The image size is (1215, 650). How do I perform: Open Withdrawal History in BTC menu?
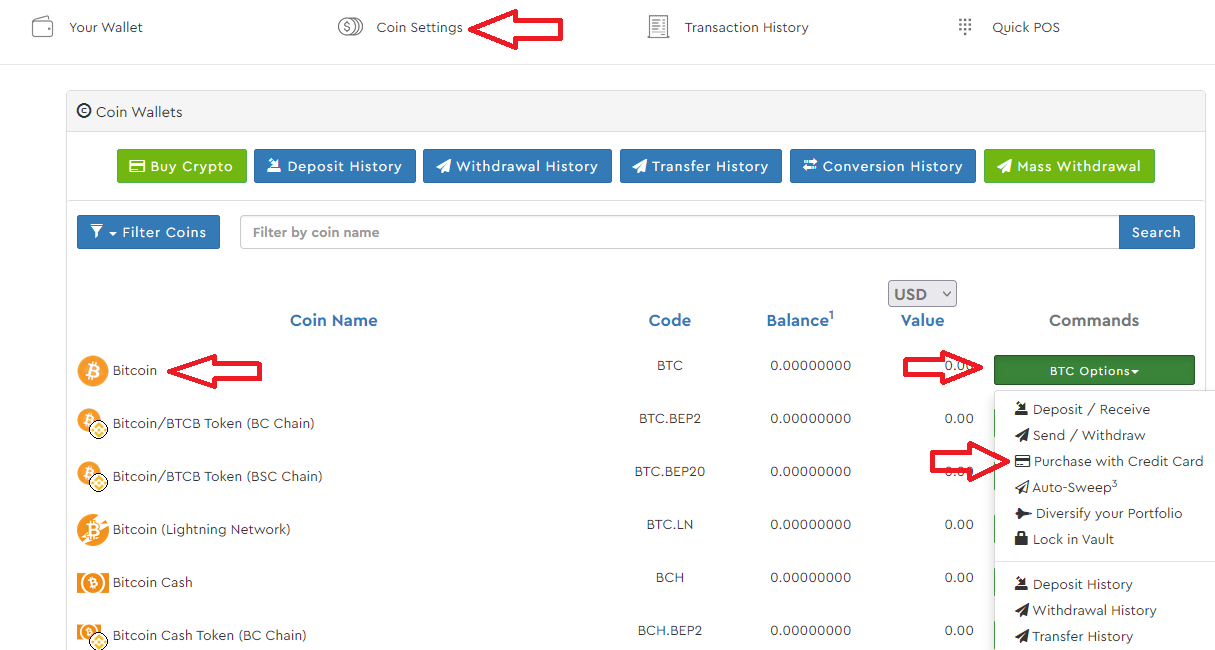[1085, 610]
